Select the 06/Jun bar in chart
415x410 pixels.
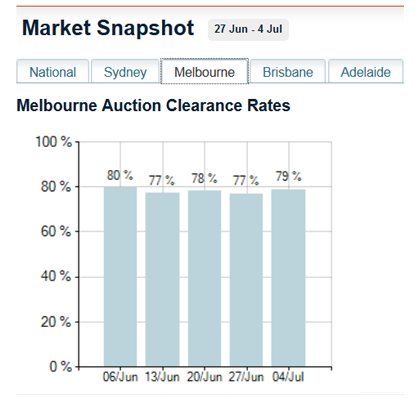(120, 277)
